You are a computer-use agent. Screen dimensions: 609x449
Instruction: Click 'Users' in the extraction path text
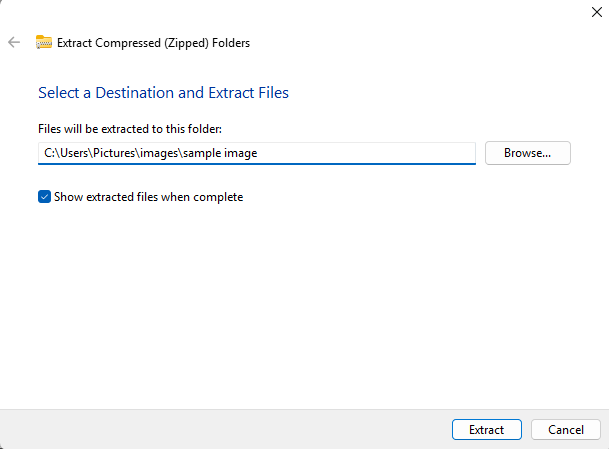(x=77, y=153)
